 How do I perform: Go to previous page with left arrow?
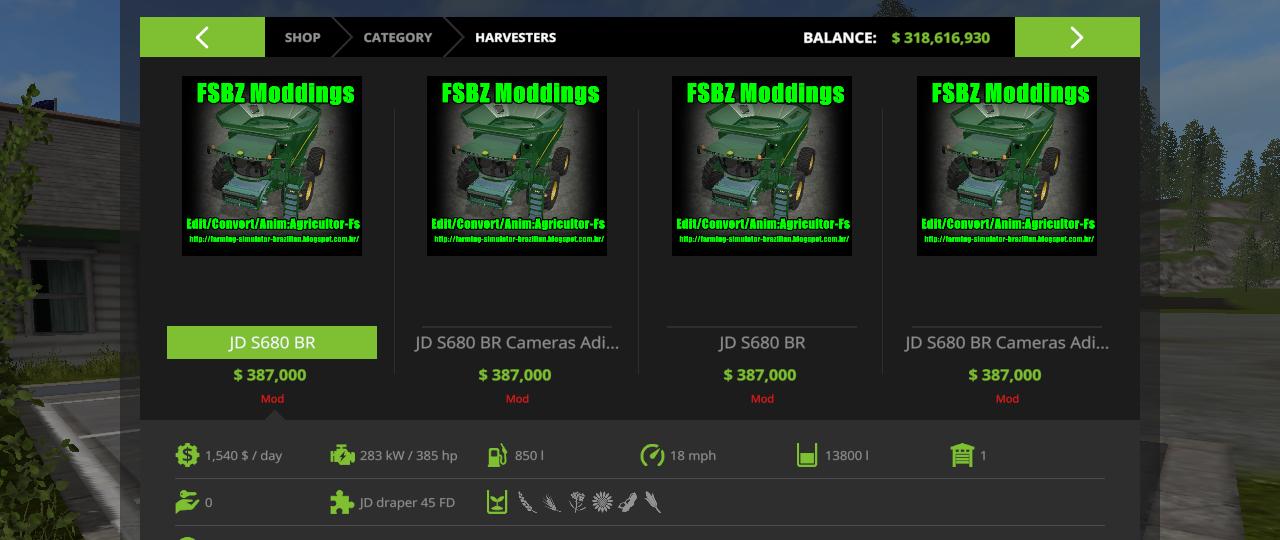202,37
